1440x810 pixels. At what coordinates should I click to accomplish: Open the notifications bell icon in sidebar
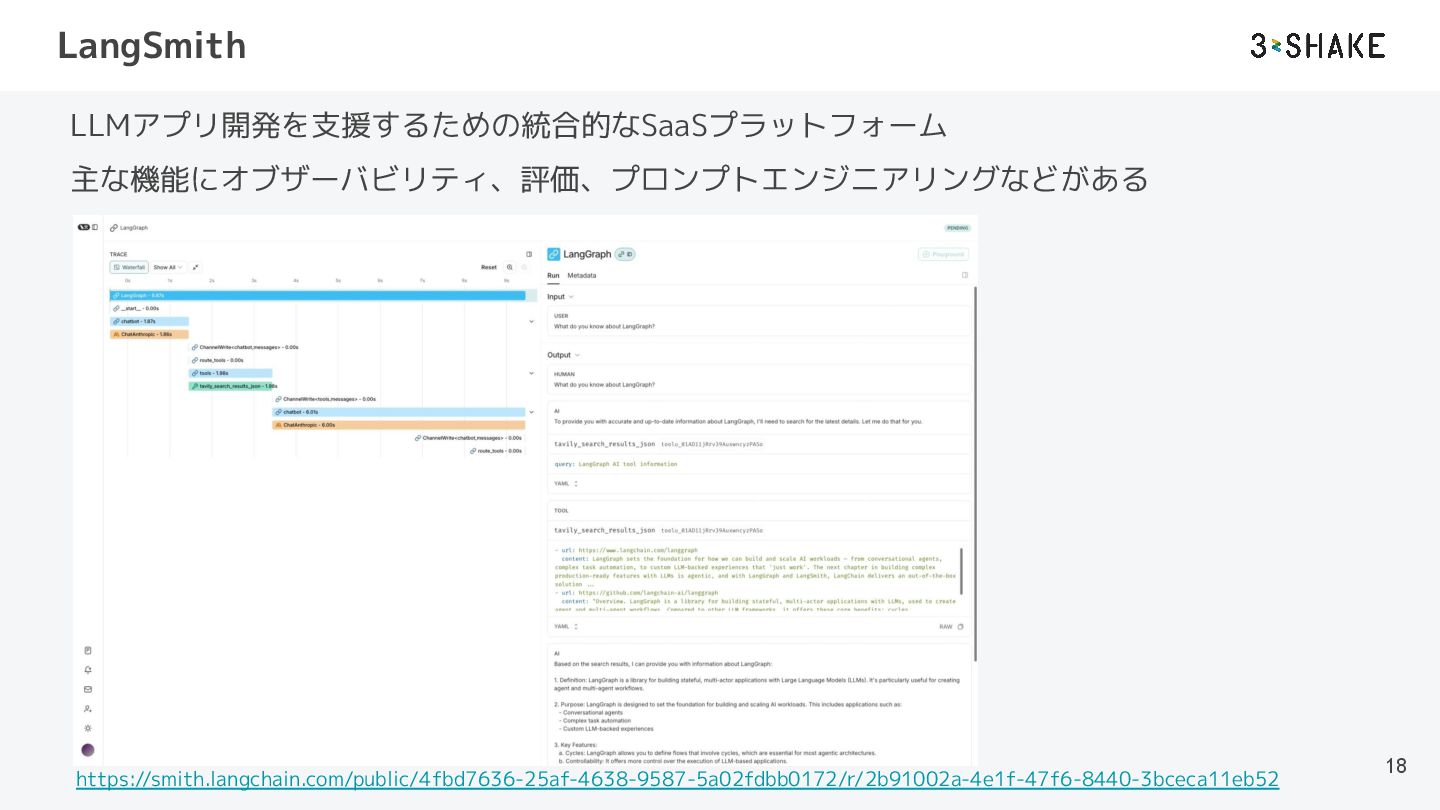[88, 670]
